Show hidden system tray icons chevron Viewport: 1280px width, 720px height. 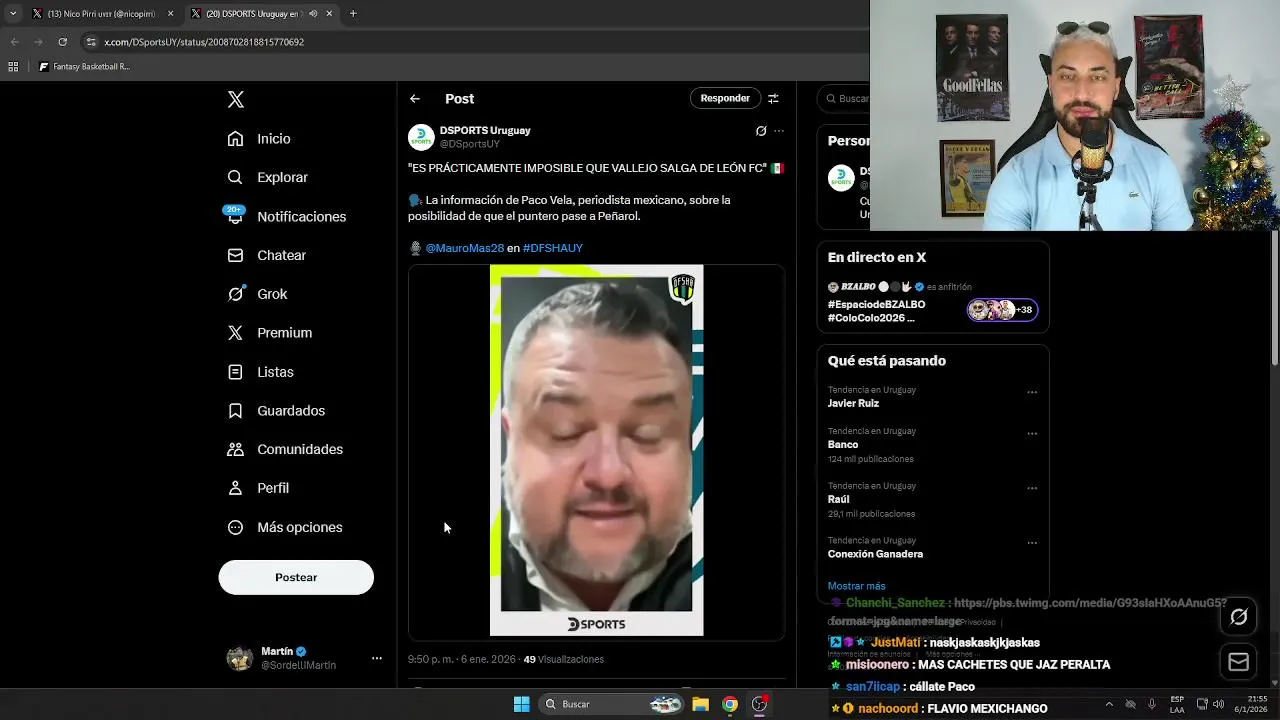[x=1108, y=704]
